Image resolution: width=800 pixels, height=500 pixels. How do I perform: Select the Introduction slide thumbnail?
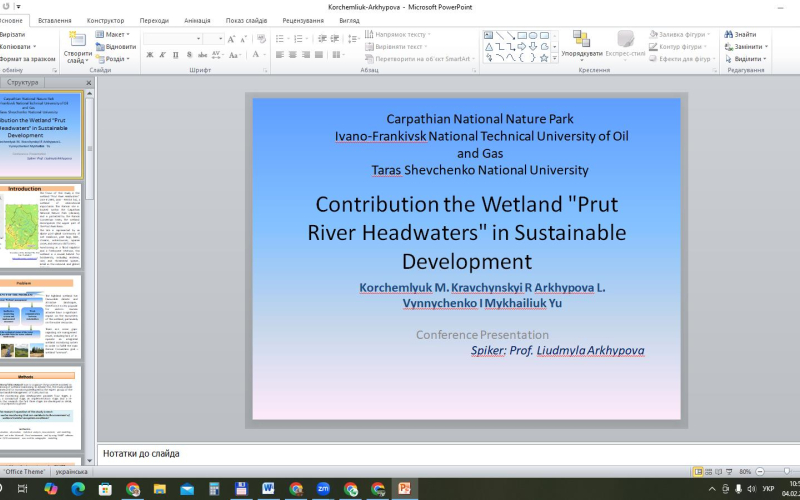(40, 226)
